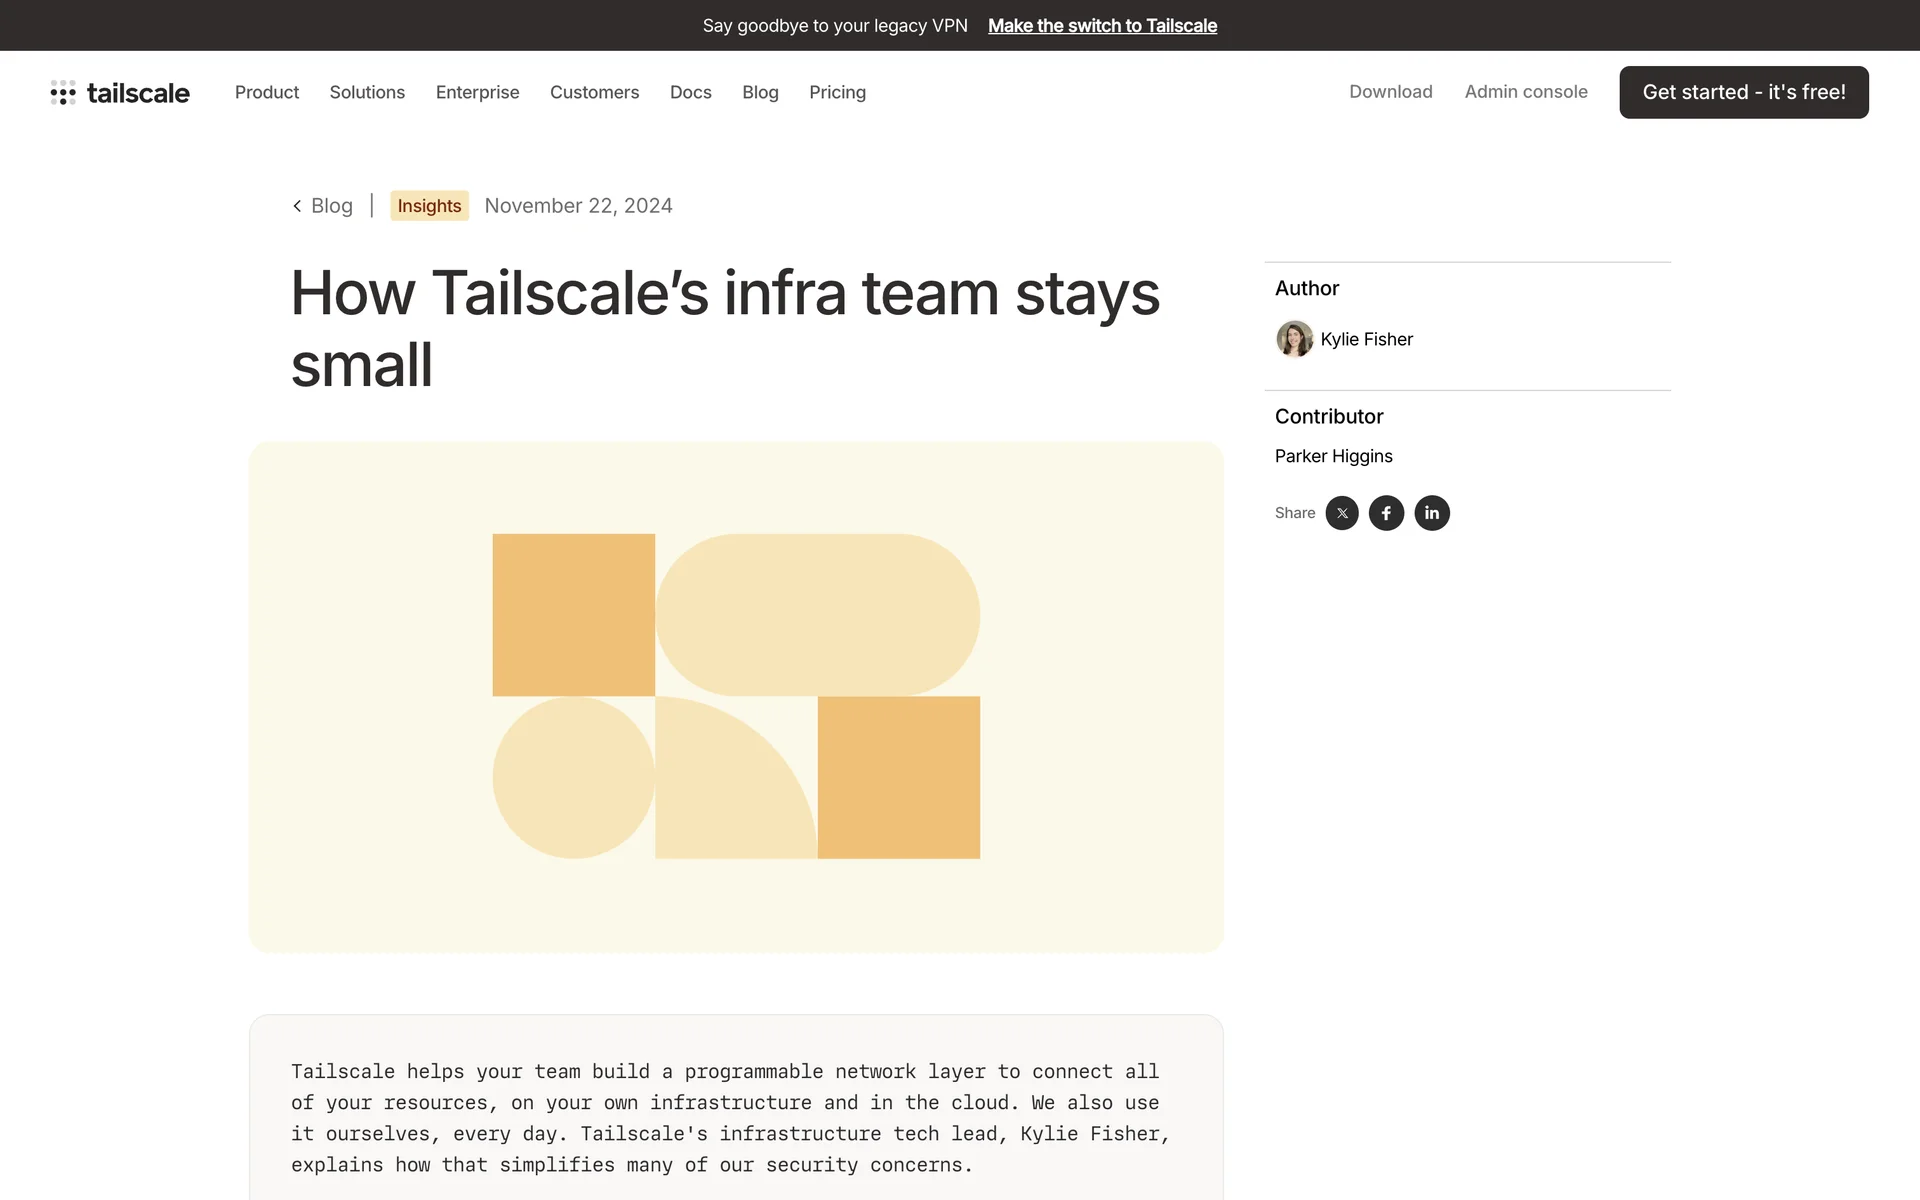
Task: Select Blog in the top navigation
Action: tap(760, 92)
